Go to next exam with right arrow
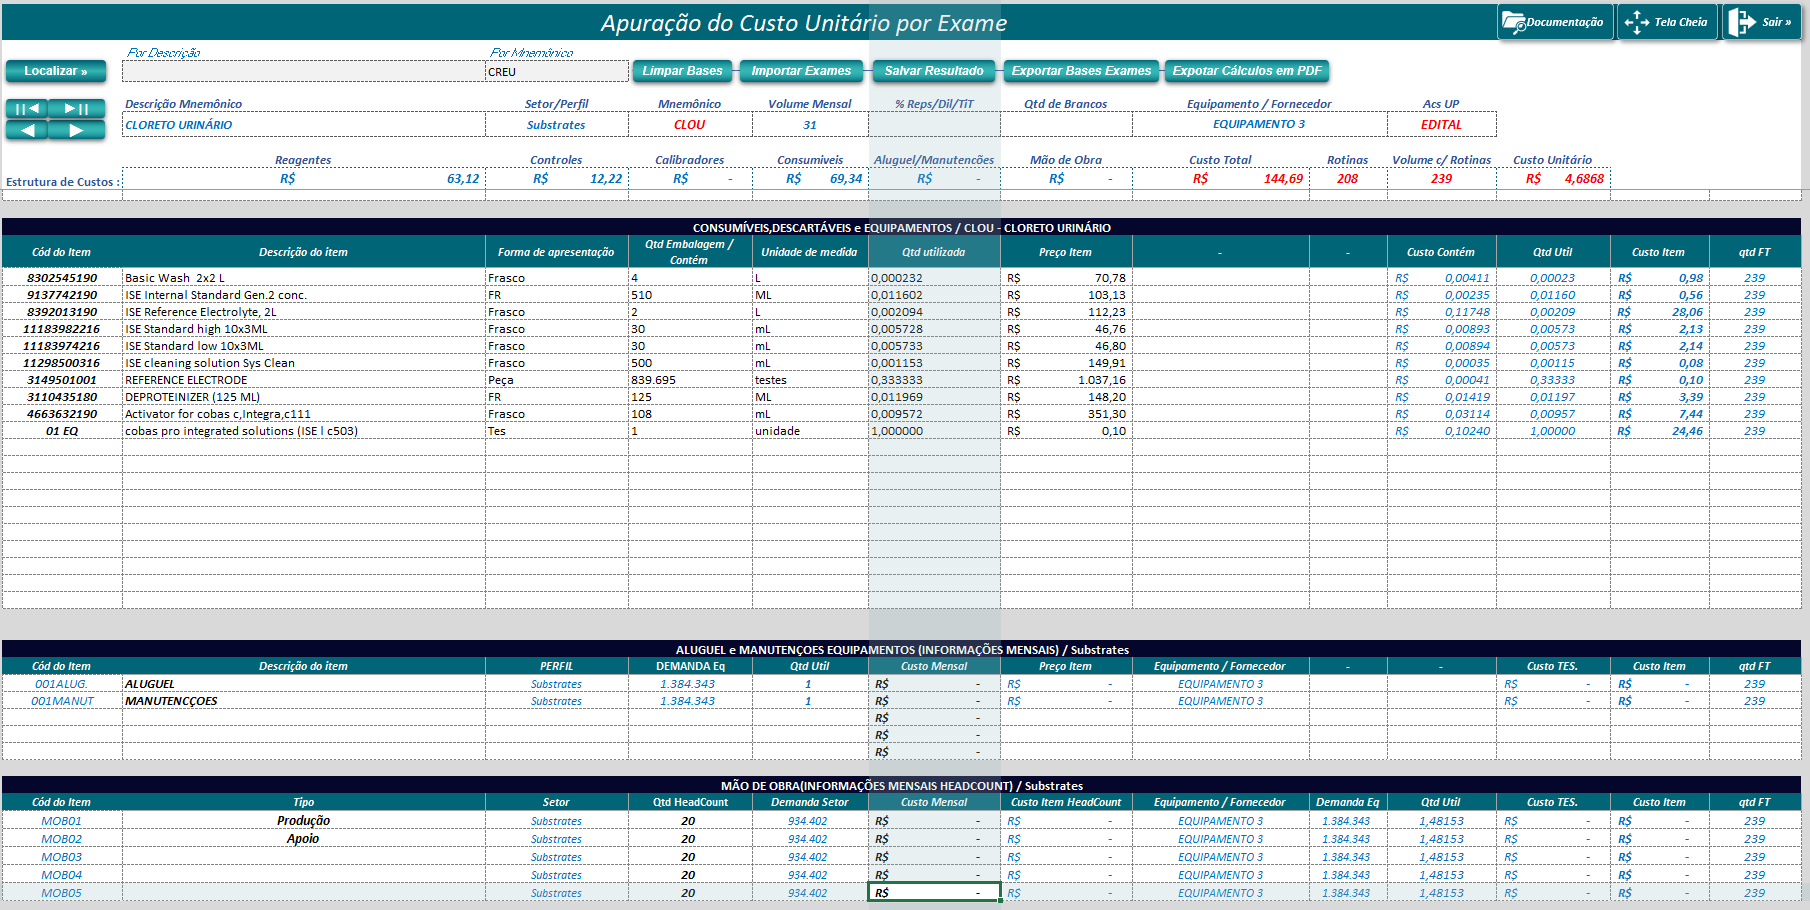 tap(77, 130)
